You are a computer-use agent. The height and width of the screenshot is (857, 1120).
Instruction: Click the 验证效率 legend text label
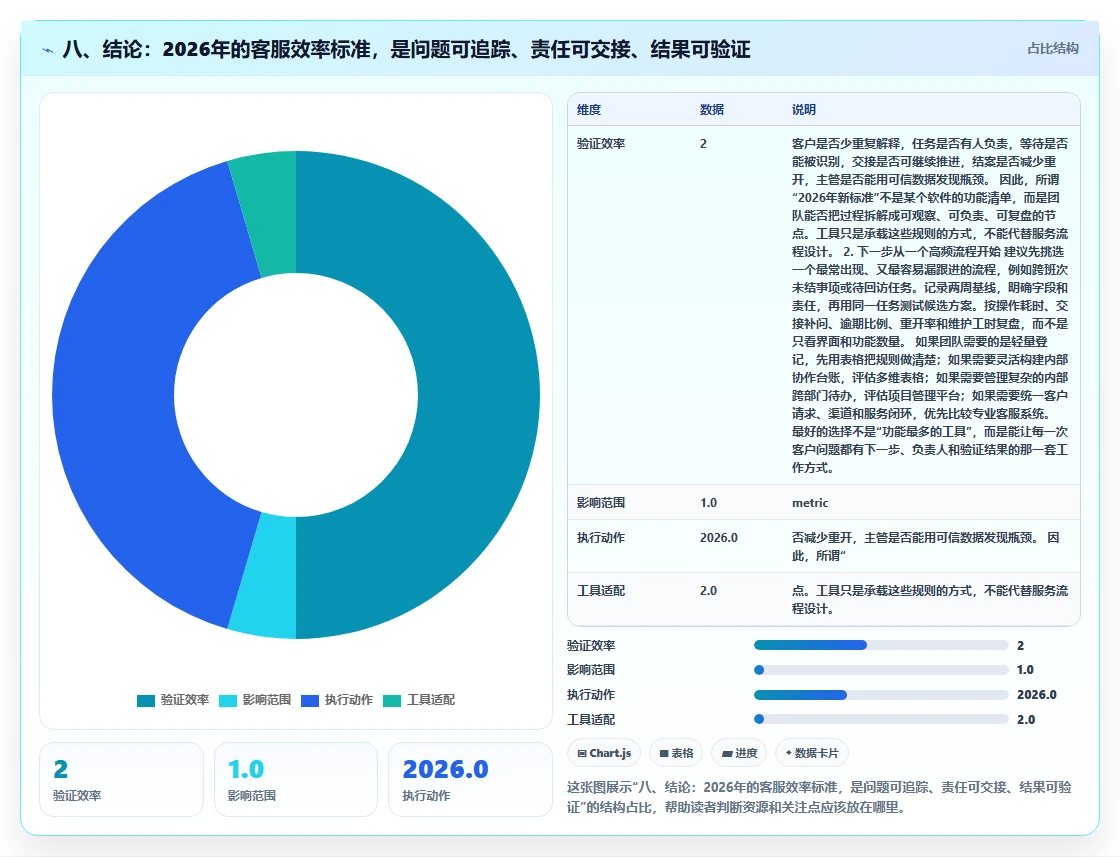coord(185,700)
